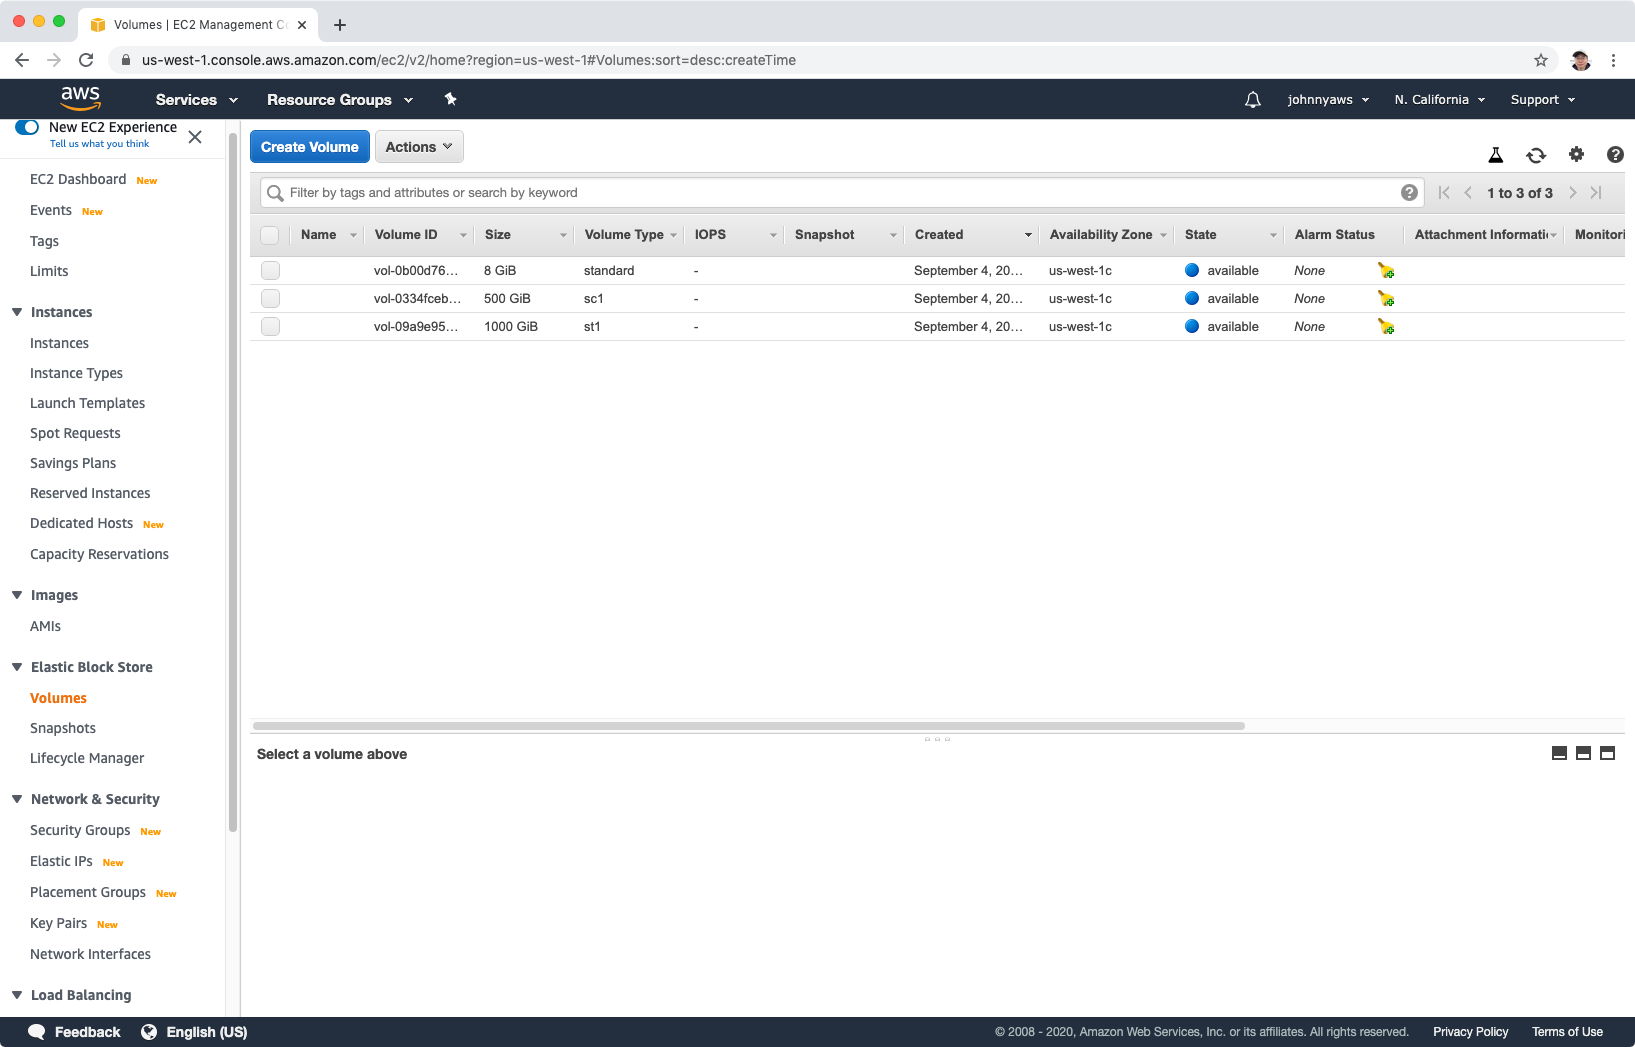This screenshot has width=1635, height=1047.
Task: Change language from English (US)
Action: point(194,1032)
